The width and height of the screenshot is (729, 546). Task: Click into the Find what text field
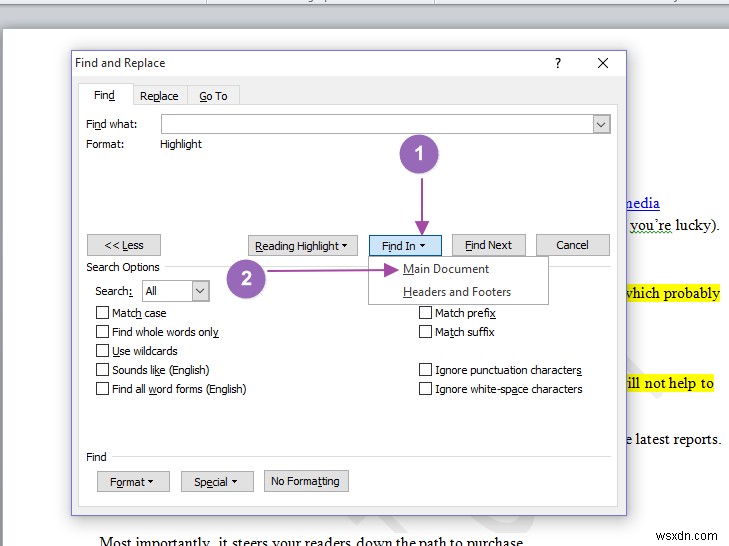[377, 124]
